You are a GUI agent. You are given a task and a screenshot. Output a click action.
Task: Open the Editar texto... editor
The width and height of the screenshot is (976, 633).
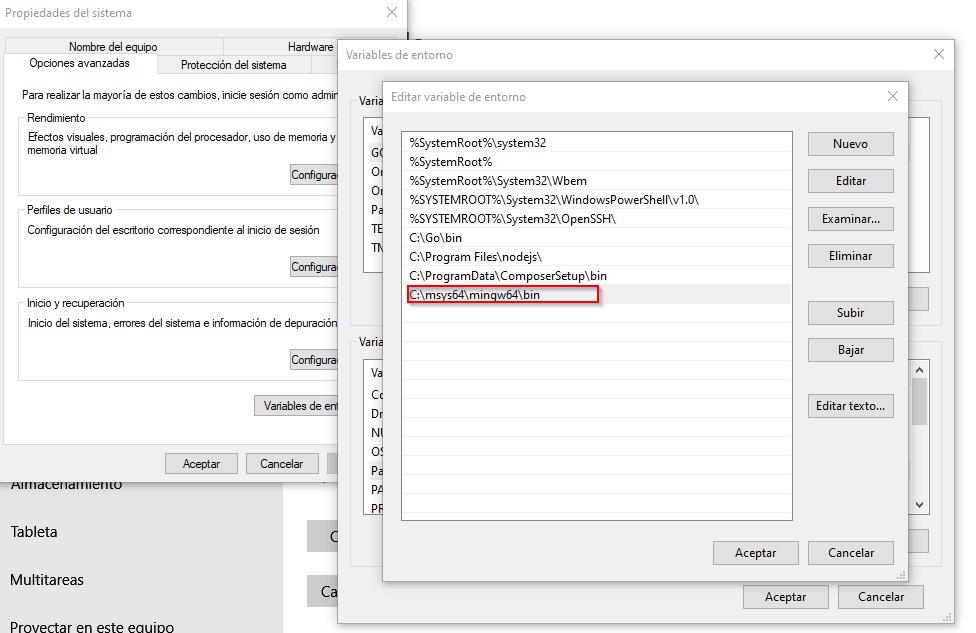850,406
